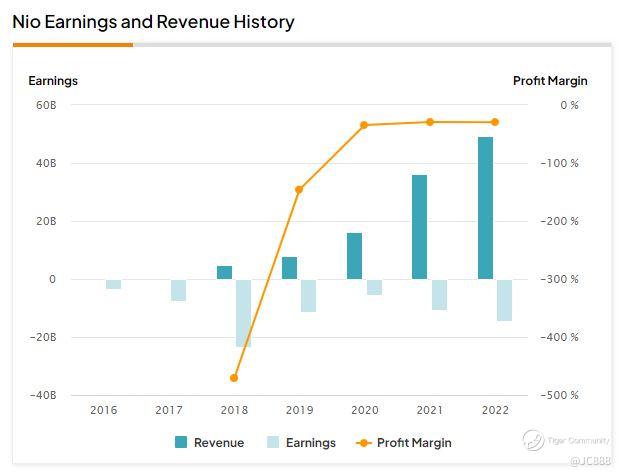Select the 2021 revenue bar
The width and height of the screenshot is (622, 475).
[x=420, y=227]
